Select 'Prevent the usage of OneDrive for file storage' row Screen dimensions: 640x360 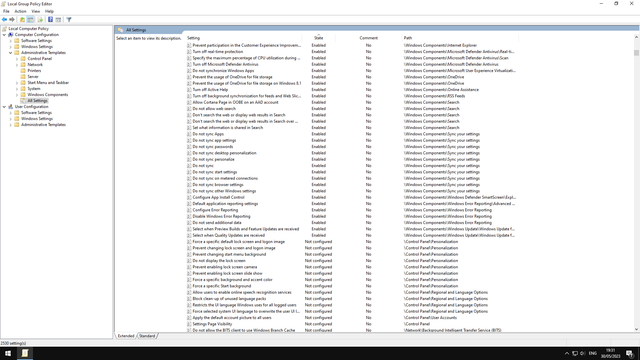click(232, 77)
